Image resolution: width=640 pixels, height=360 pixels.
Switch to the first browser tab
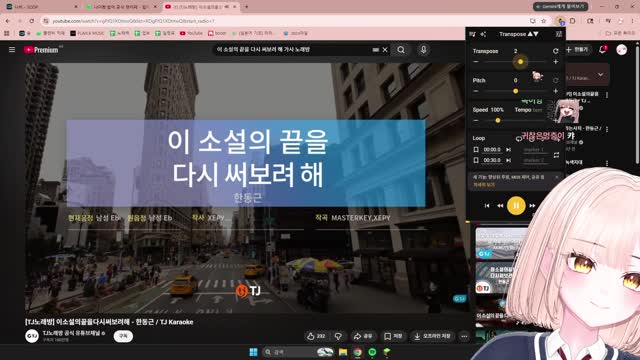(41, 7)
